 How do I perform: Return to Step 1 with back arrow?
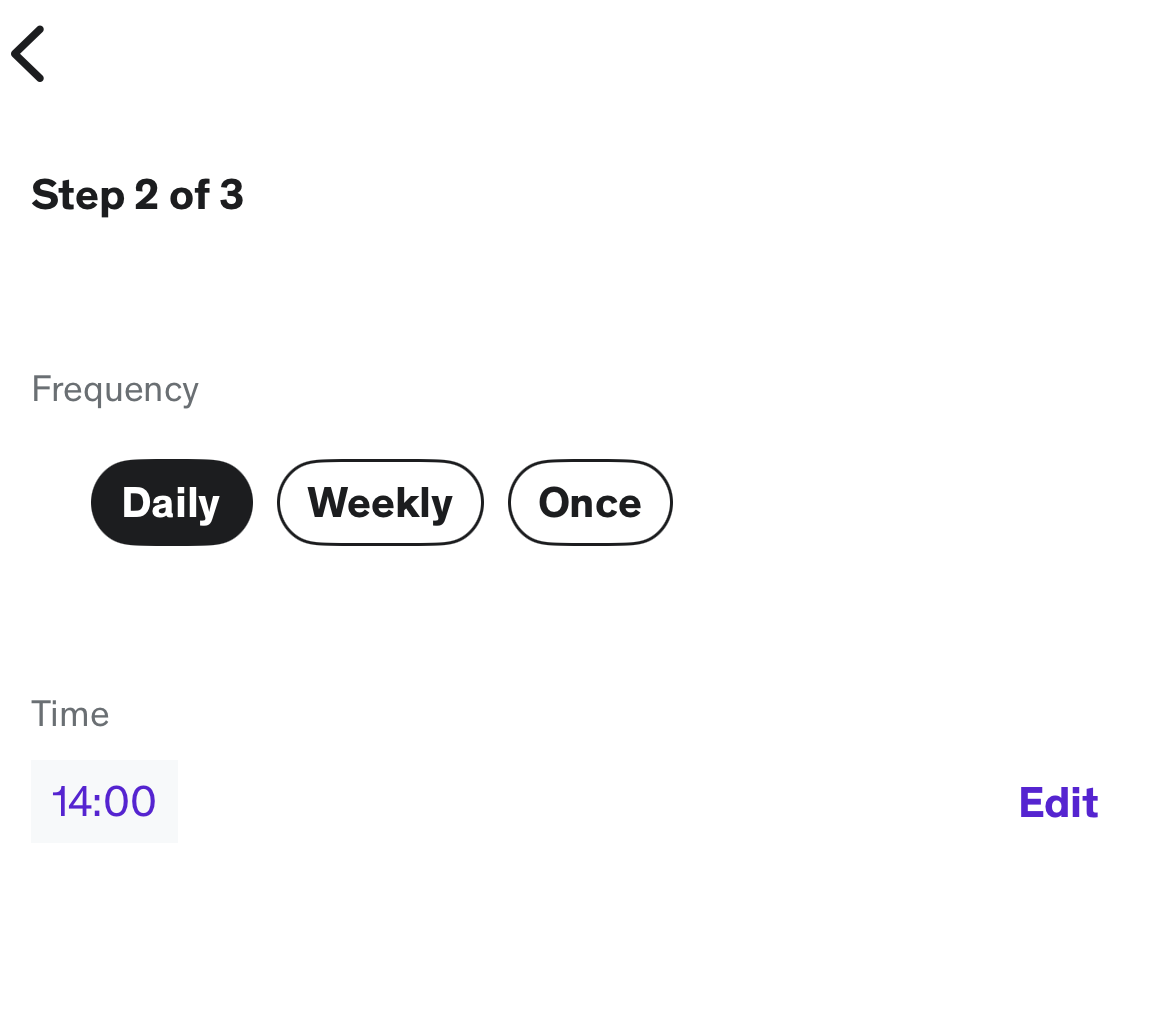pos(28,52)
